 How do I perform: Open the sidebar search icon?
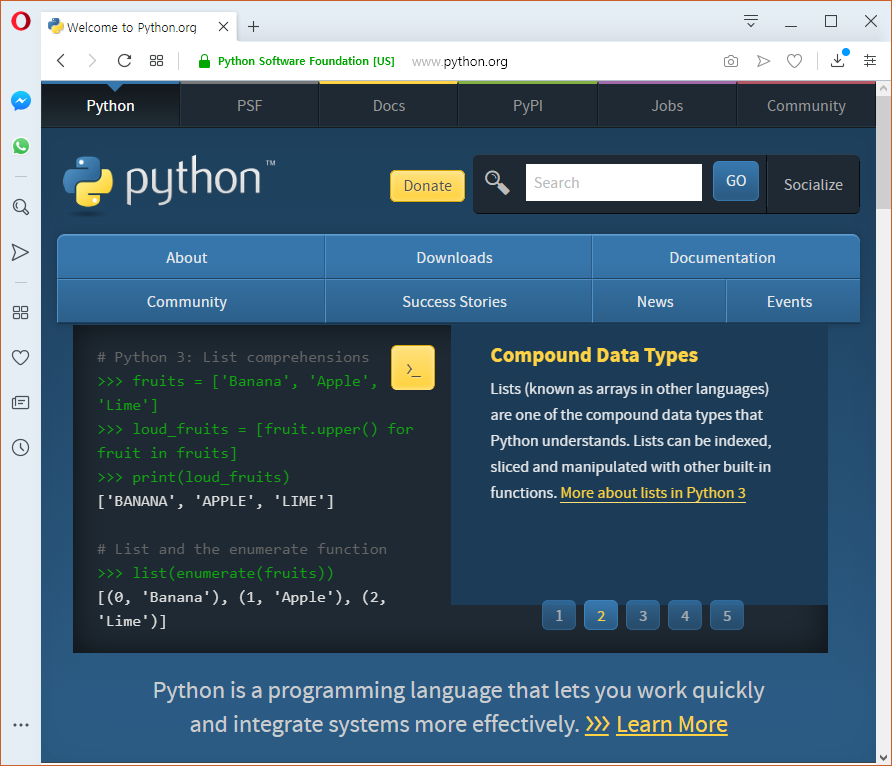click(x=20, y=207)
